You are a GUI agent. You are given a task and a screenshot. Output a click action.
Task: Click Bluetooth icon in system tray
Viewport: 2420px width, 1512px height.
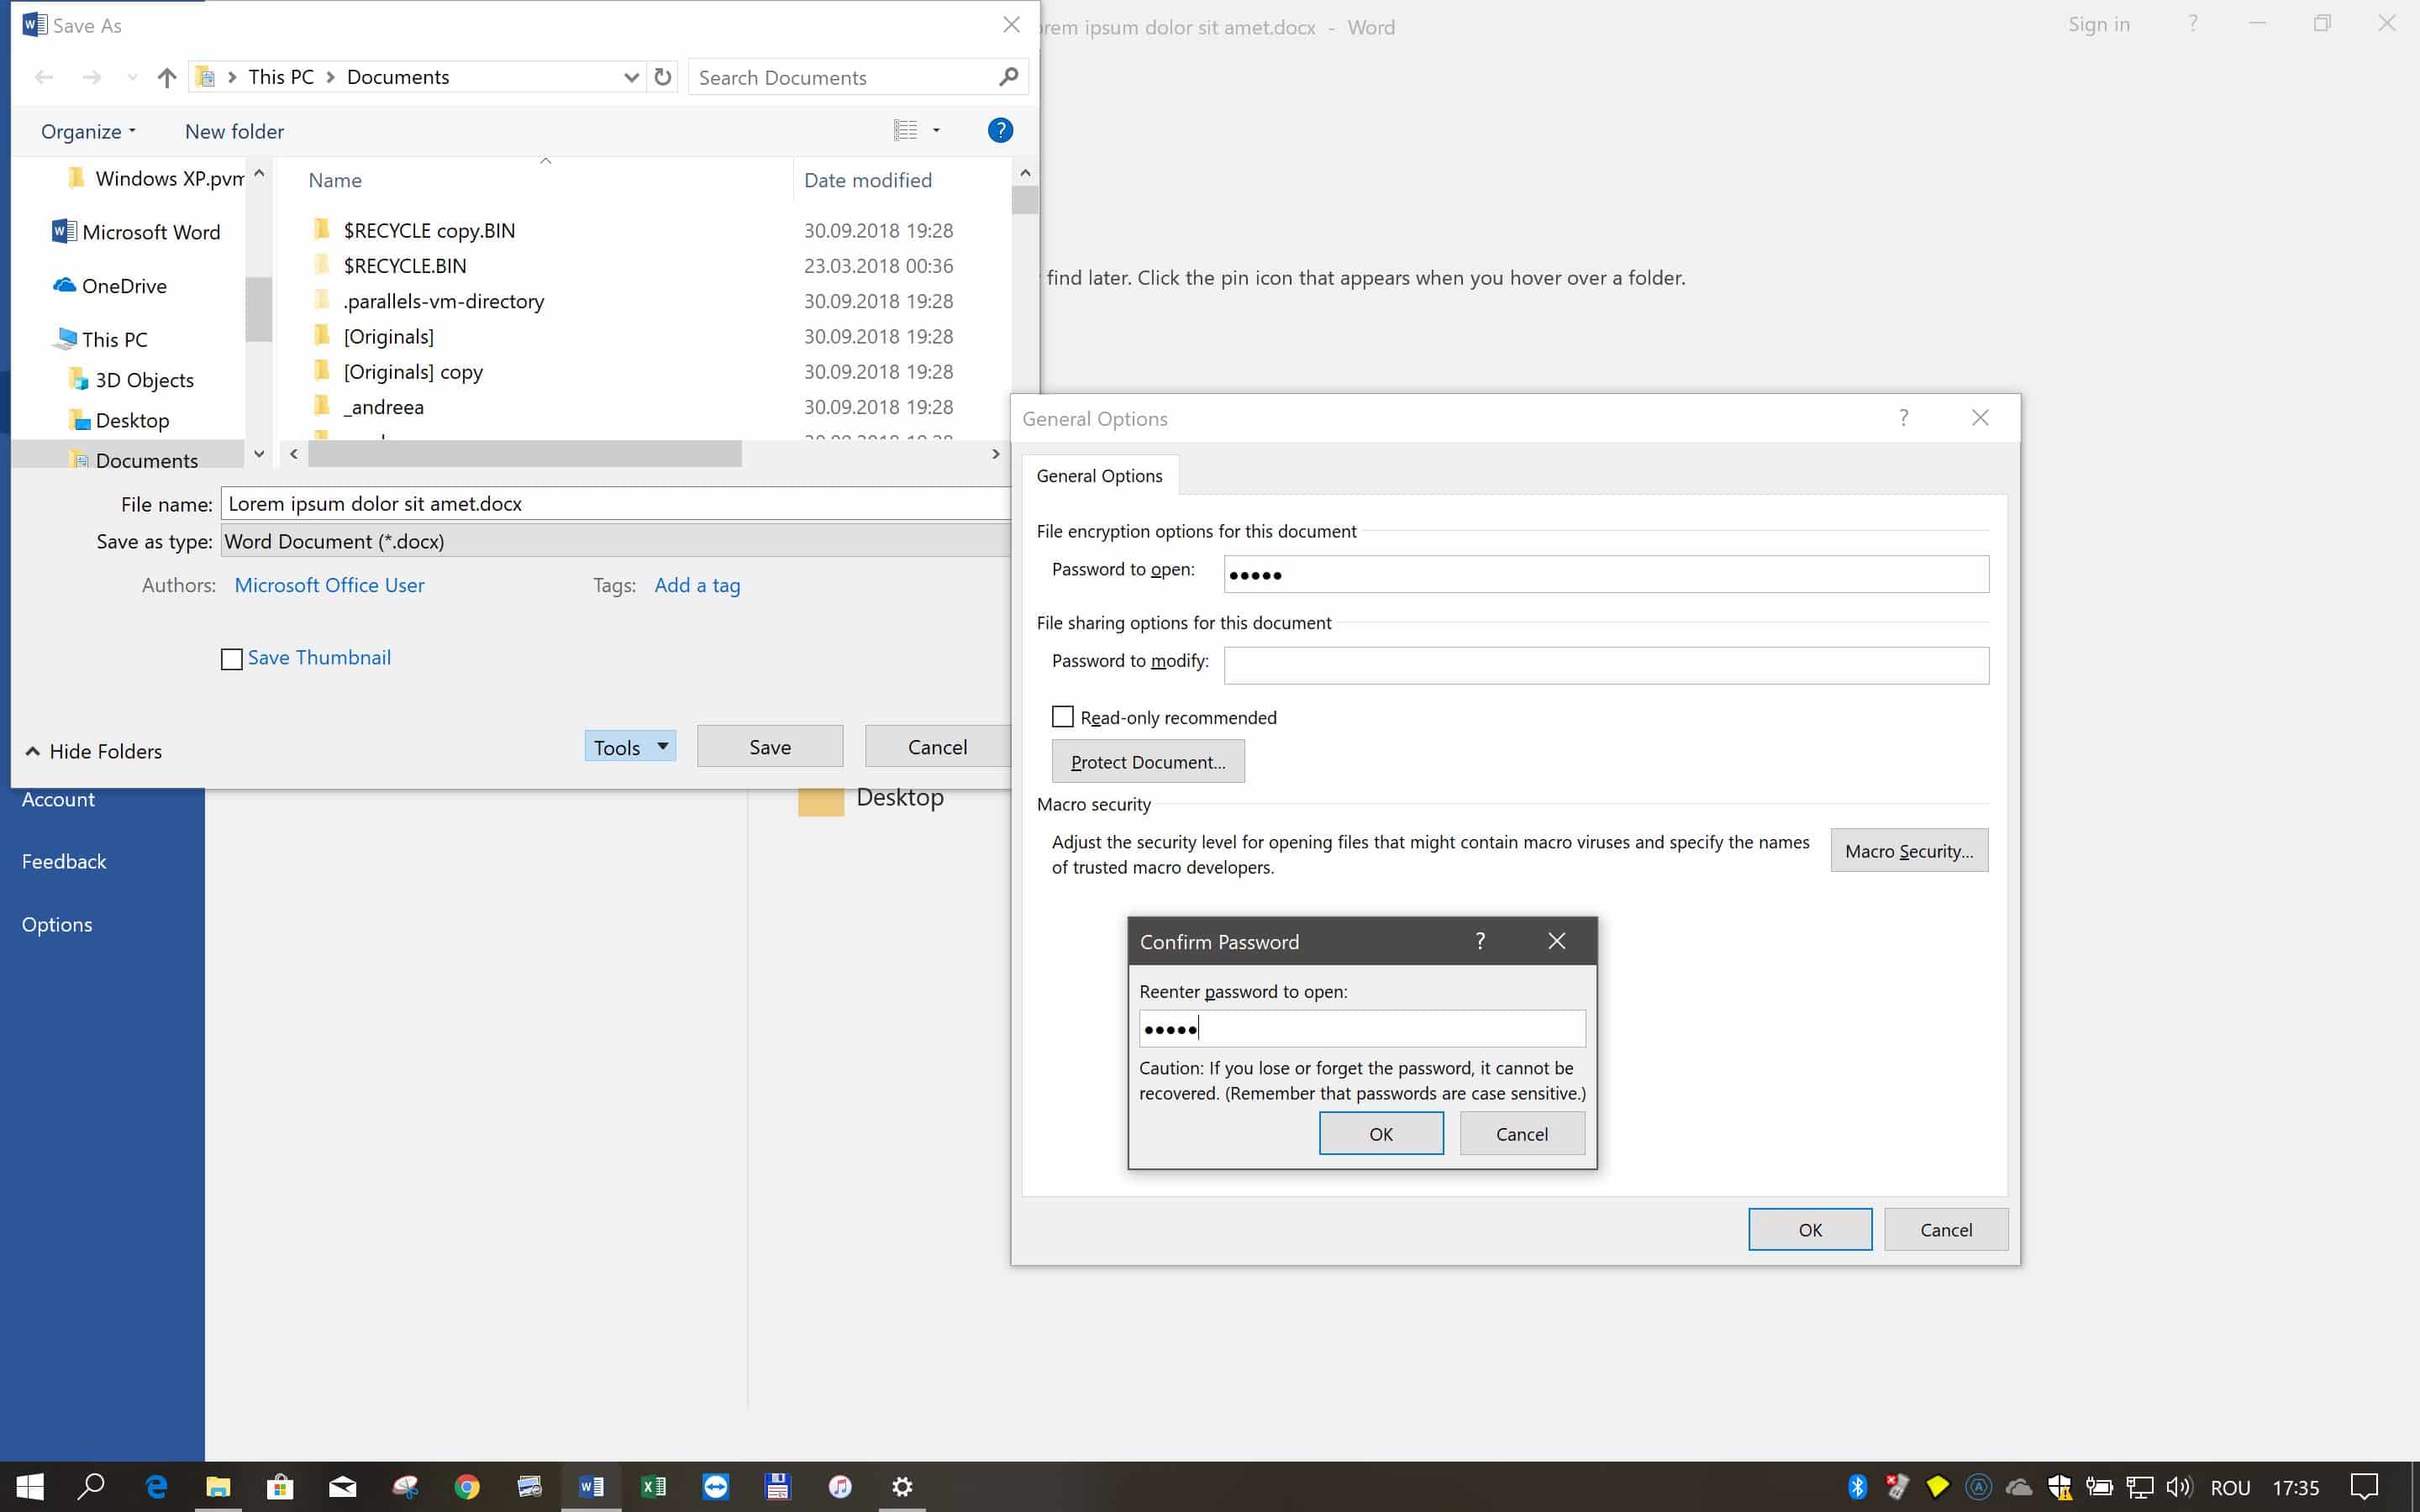[1857, 1487]
